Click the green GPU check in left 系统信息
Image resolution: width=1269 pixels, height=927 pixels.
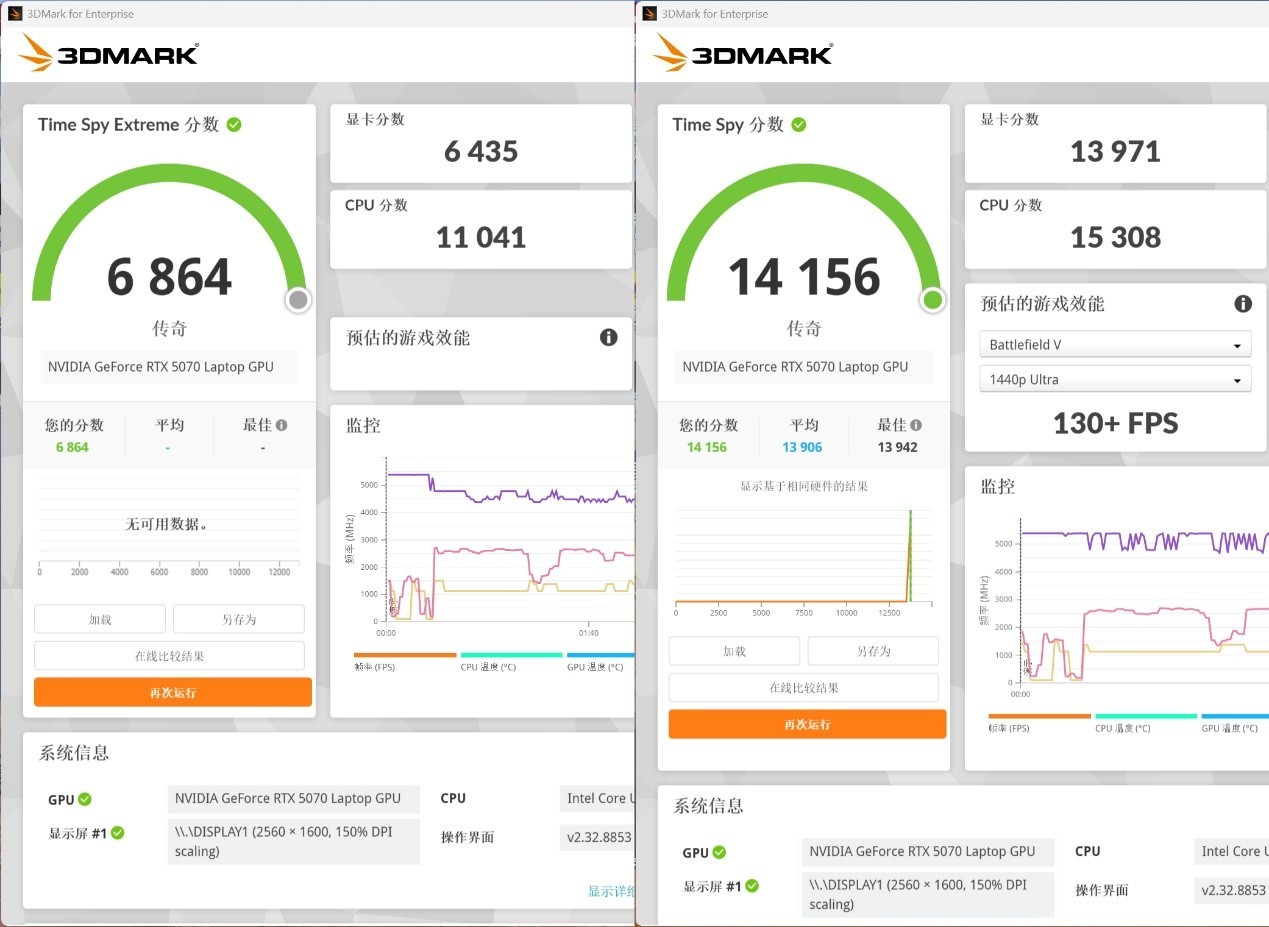pyautogui.click(x=85, y=799)
